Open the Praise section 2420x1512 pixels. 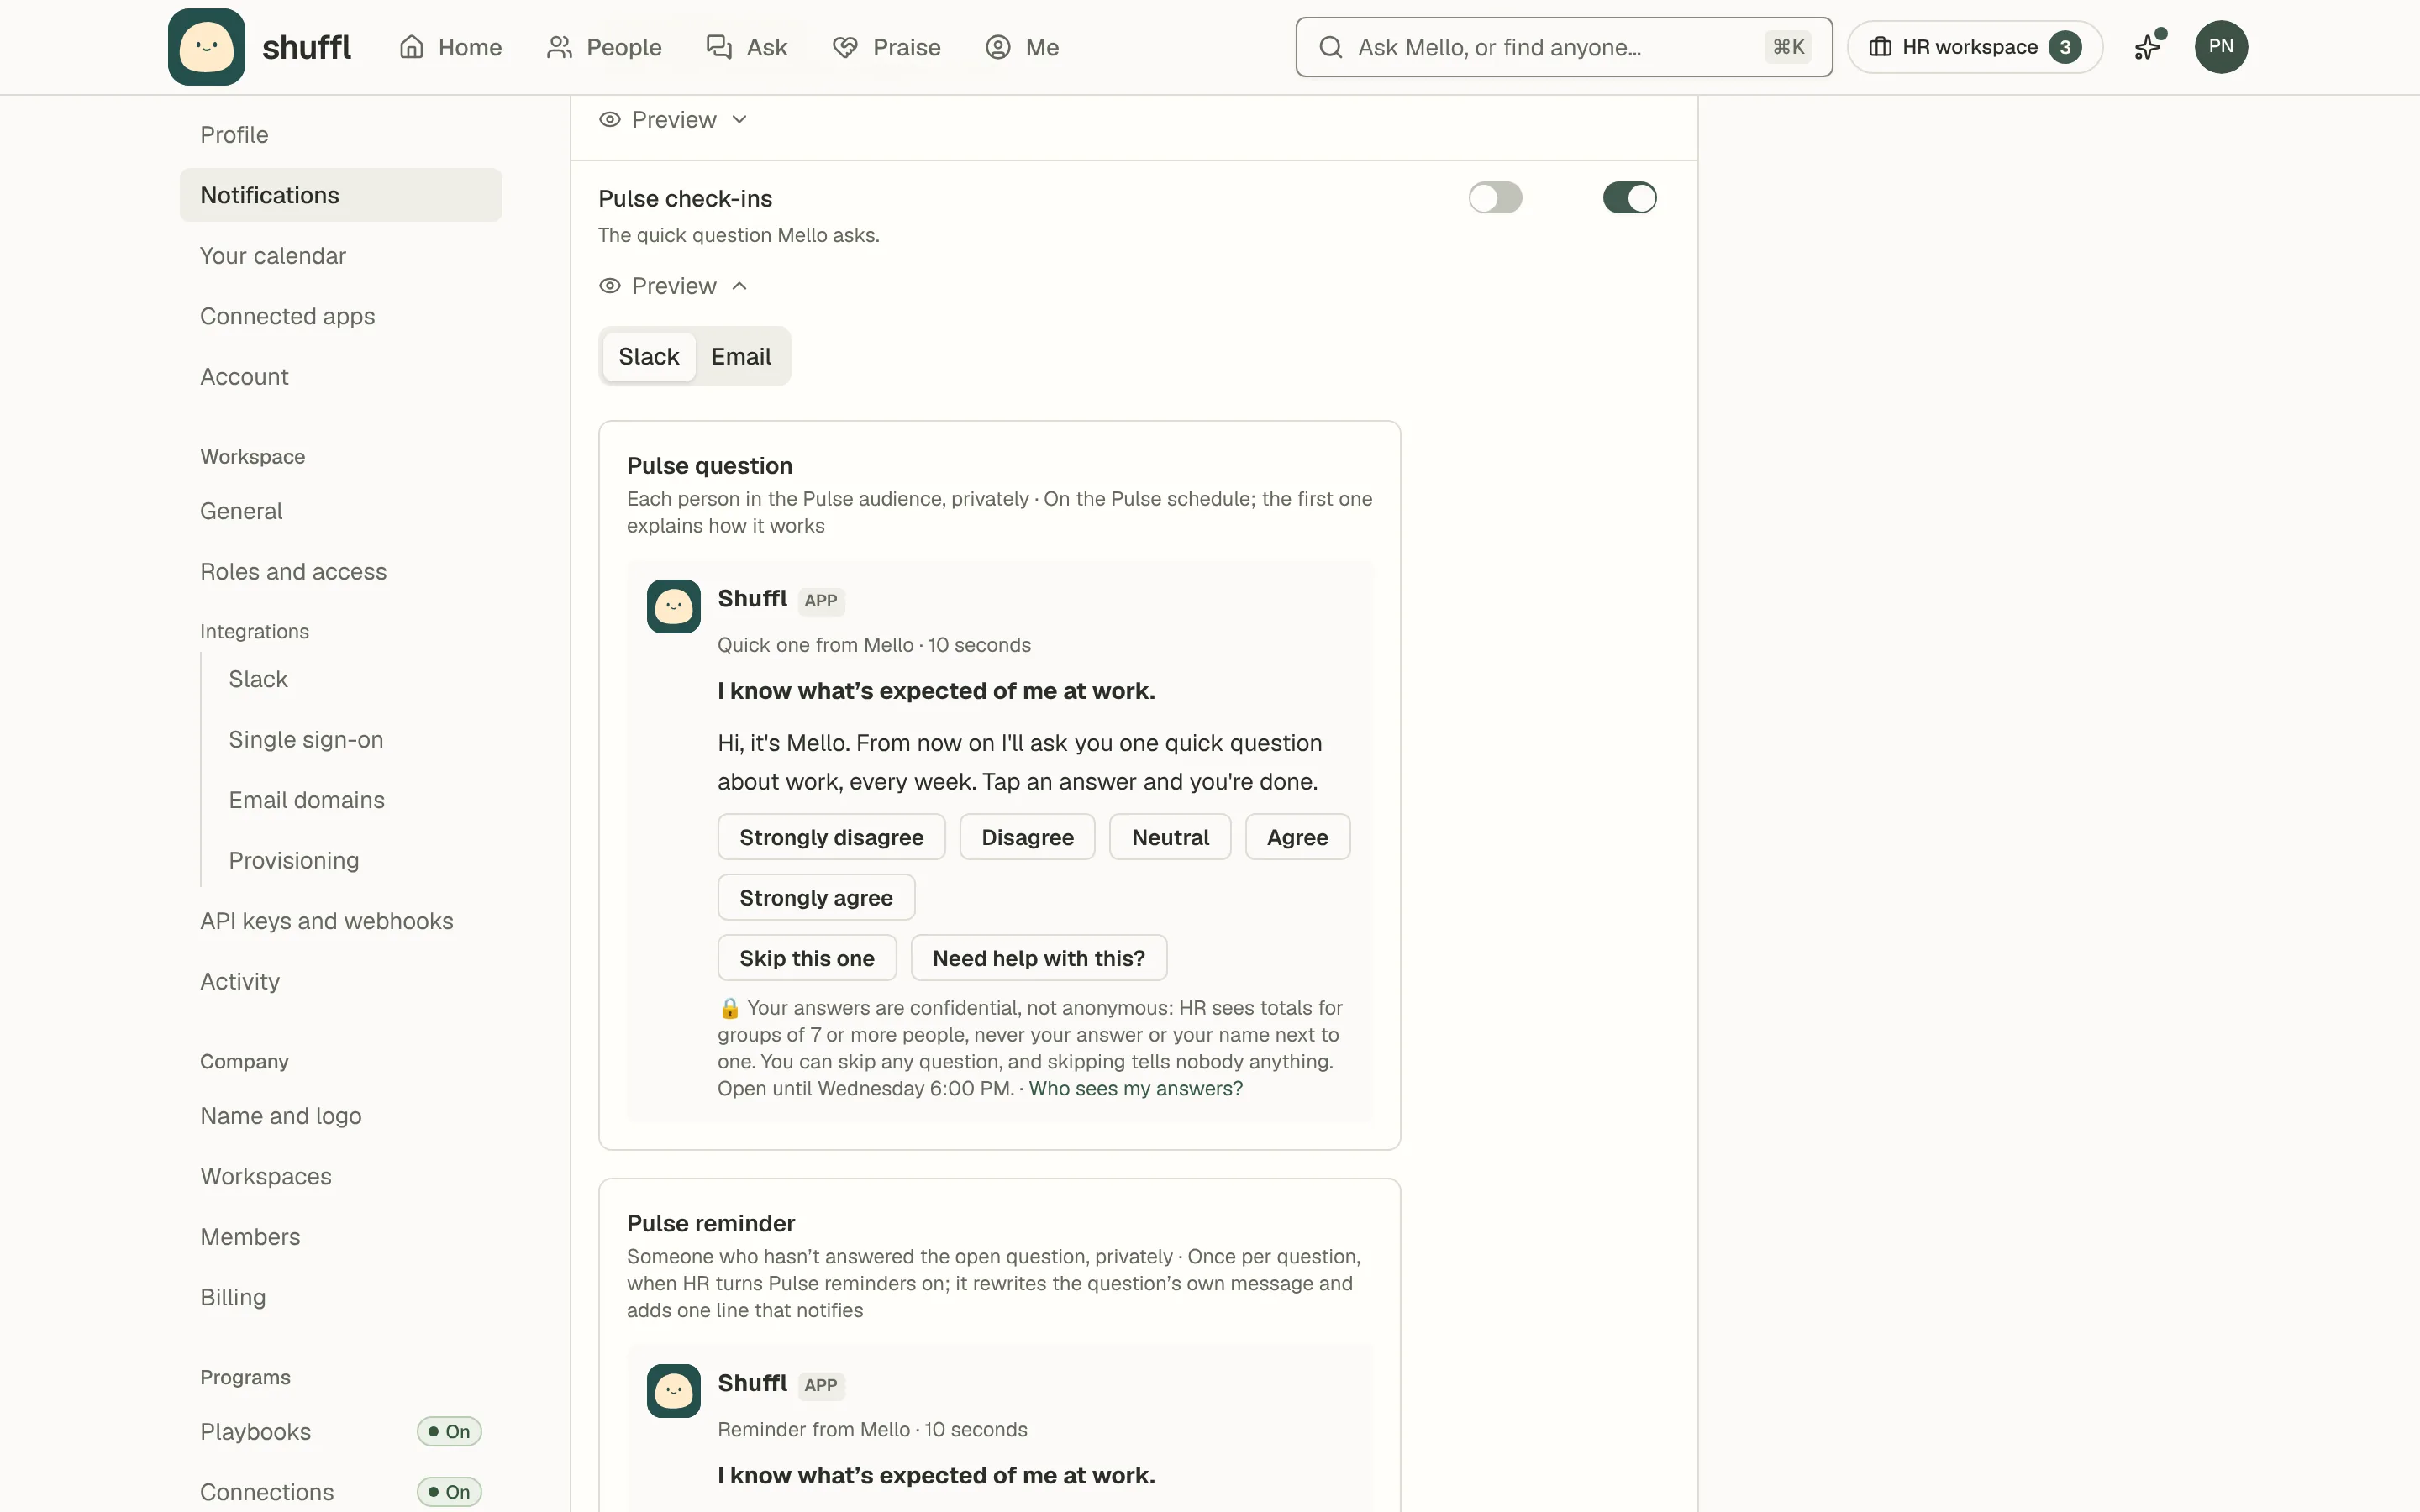pos(886,47)
